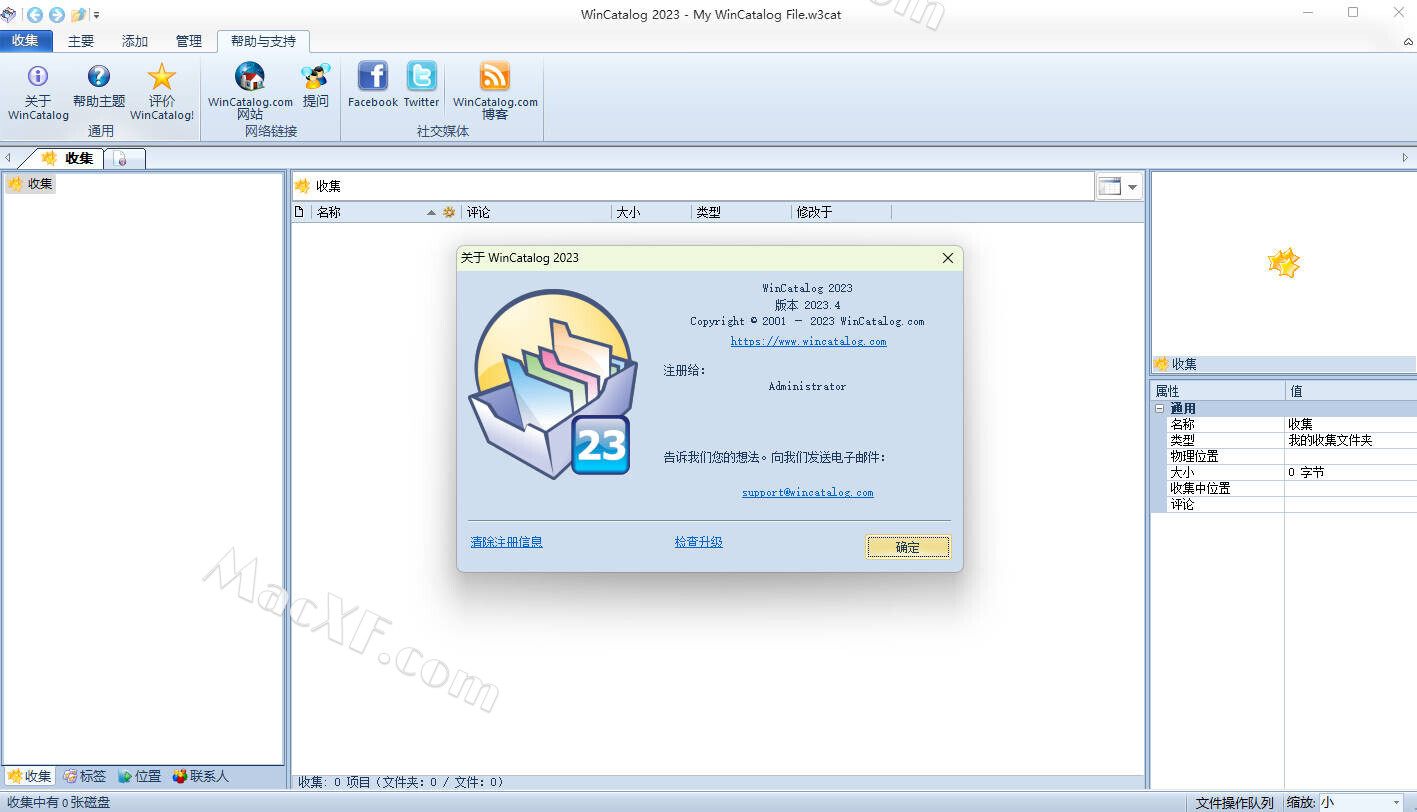Open the https://www.wincatalog.com link
Screen dimensions: 1417x812
click(808, 341)
